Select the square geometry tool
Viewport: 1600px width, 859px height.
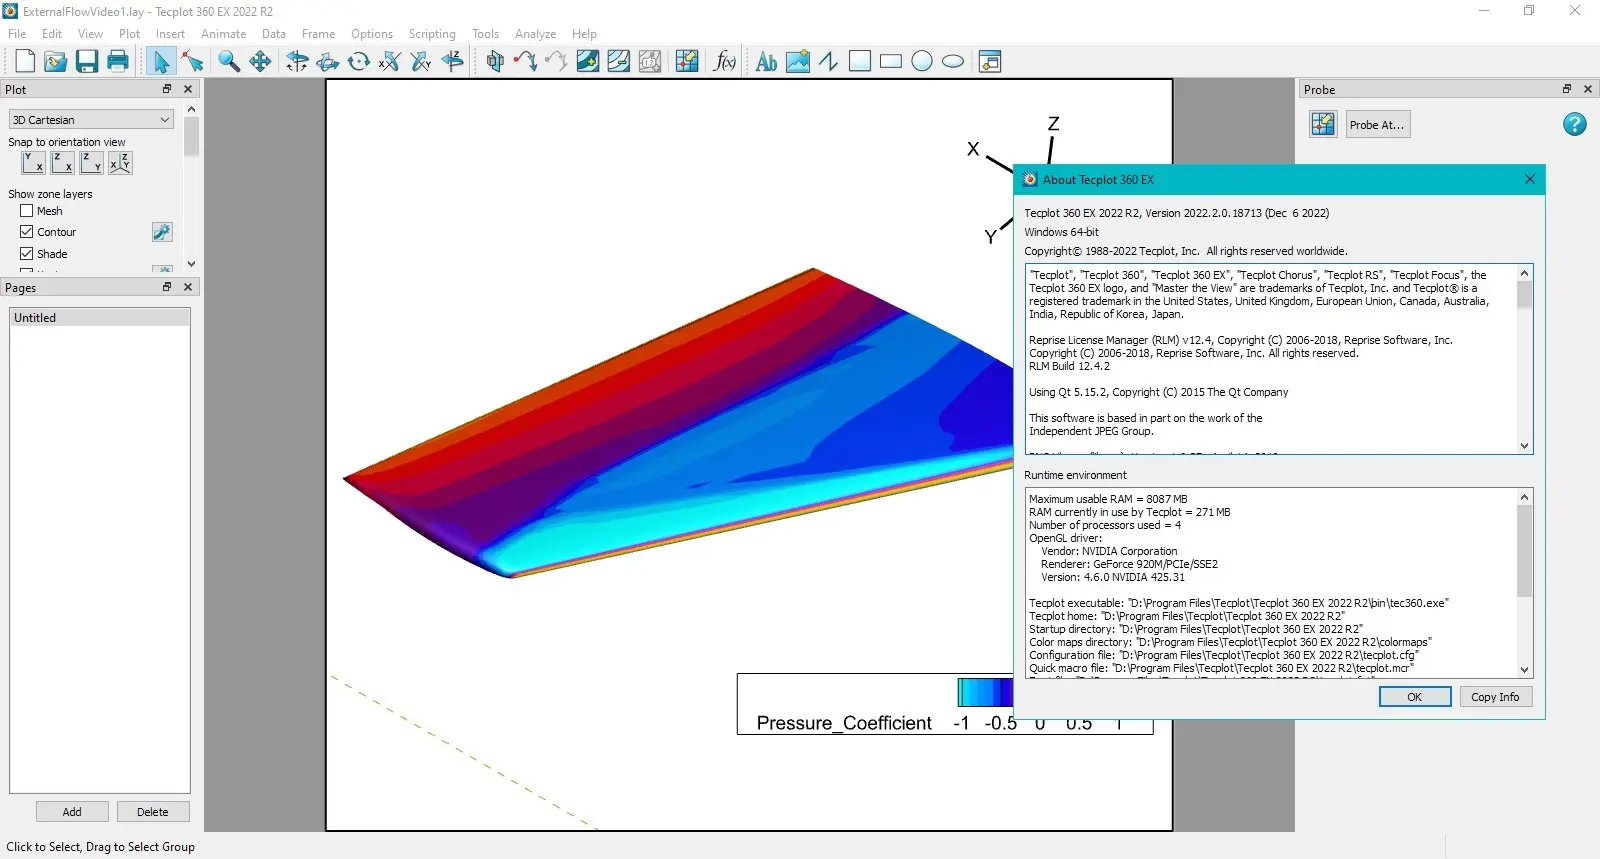(860, 62)
